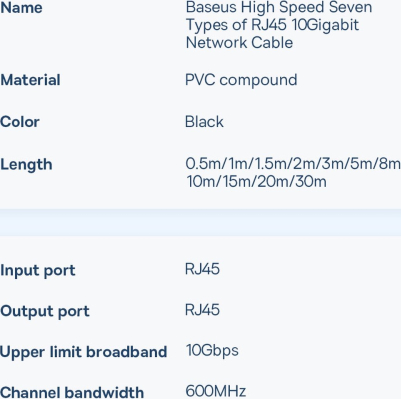
Task: Click the Channel bandwidth label
Action: (x=72, y=392)
